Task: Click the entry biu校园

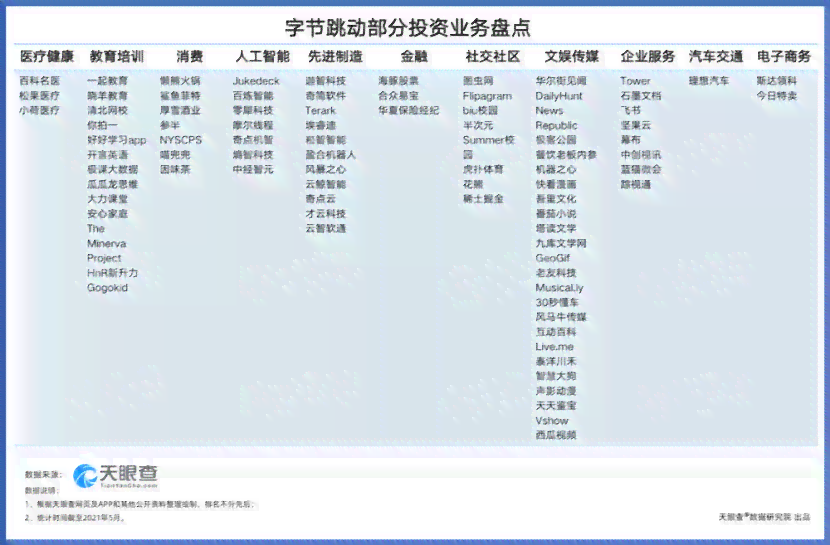Action: coord(480,111)
